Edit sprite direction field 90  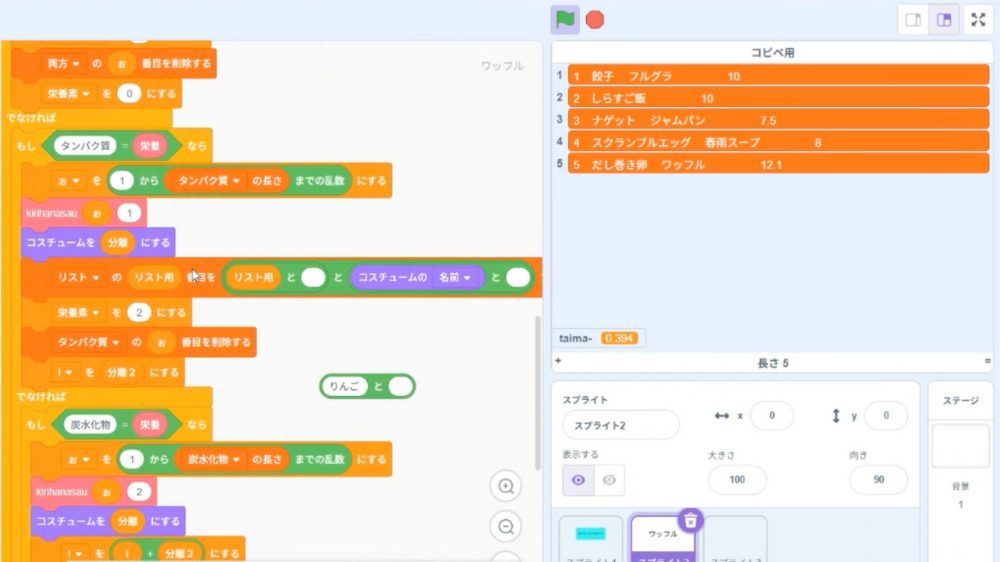878,480
